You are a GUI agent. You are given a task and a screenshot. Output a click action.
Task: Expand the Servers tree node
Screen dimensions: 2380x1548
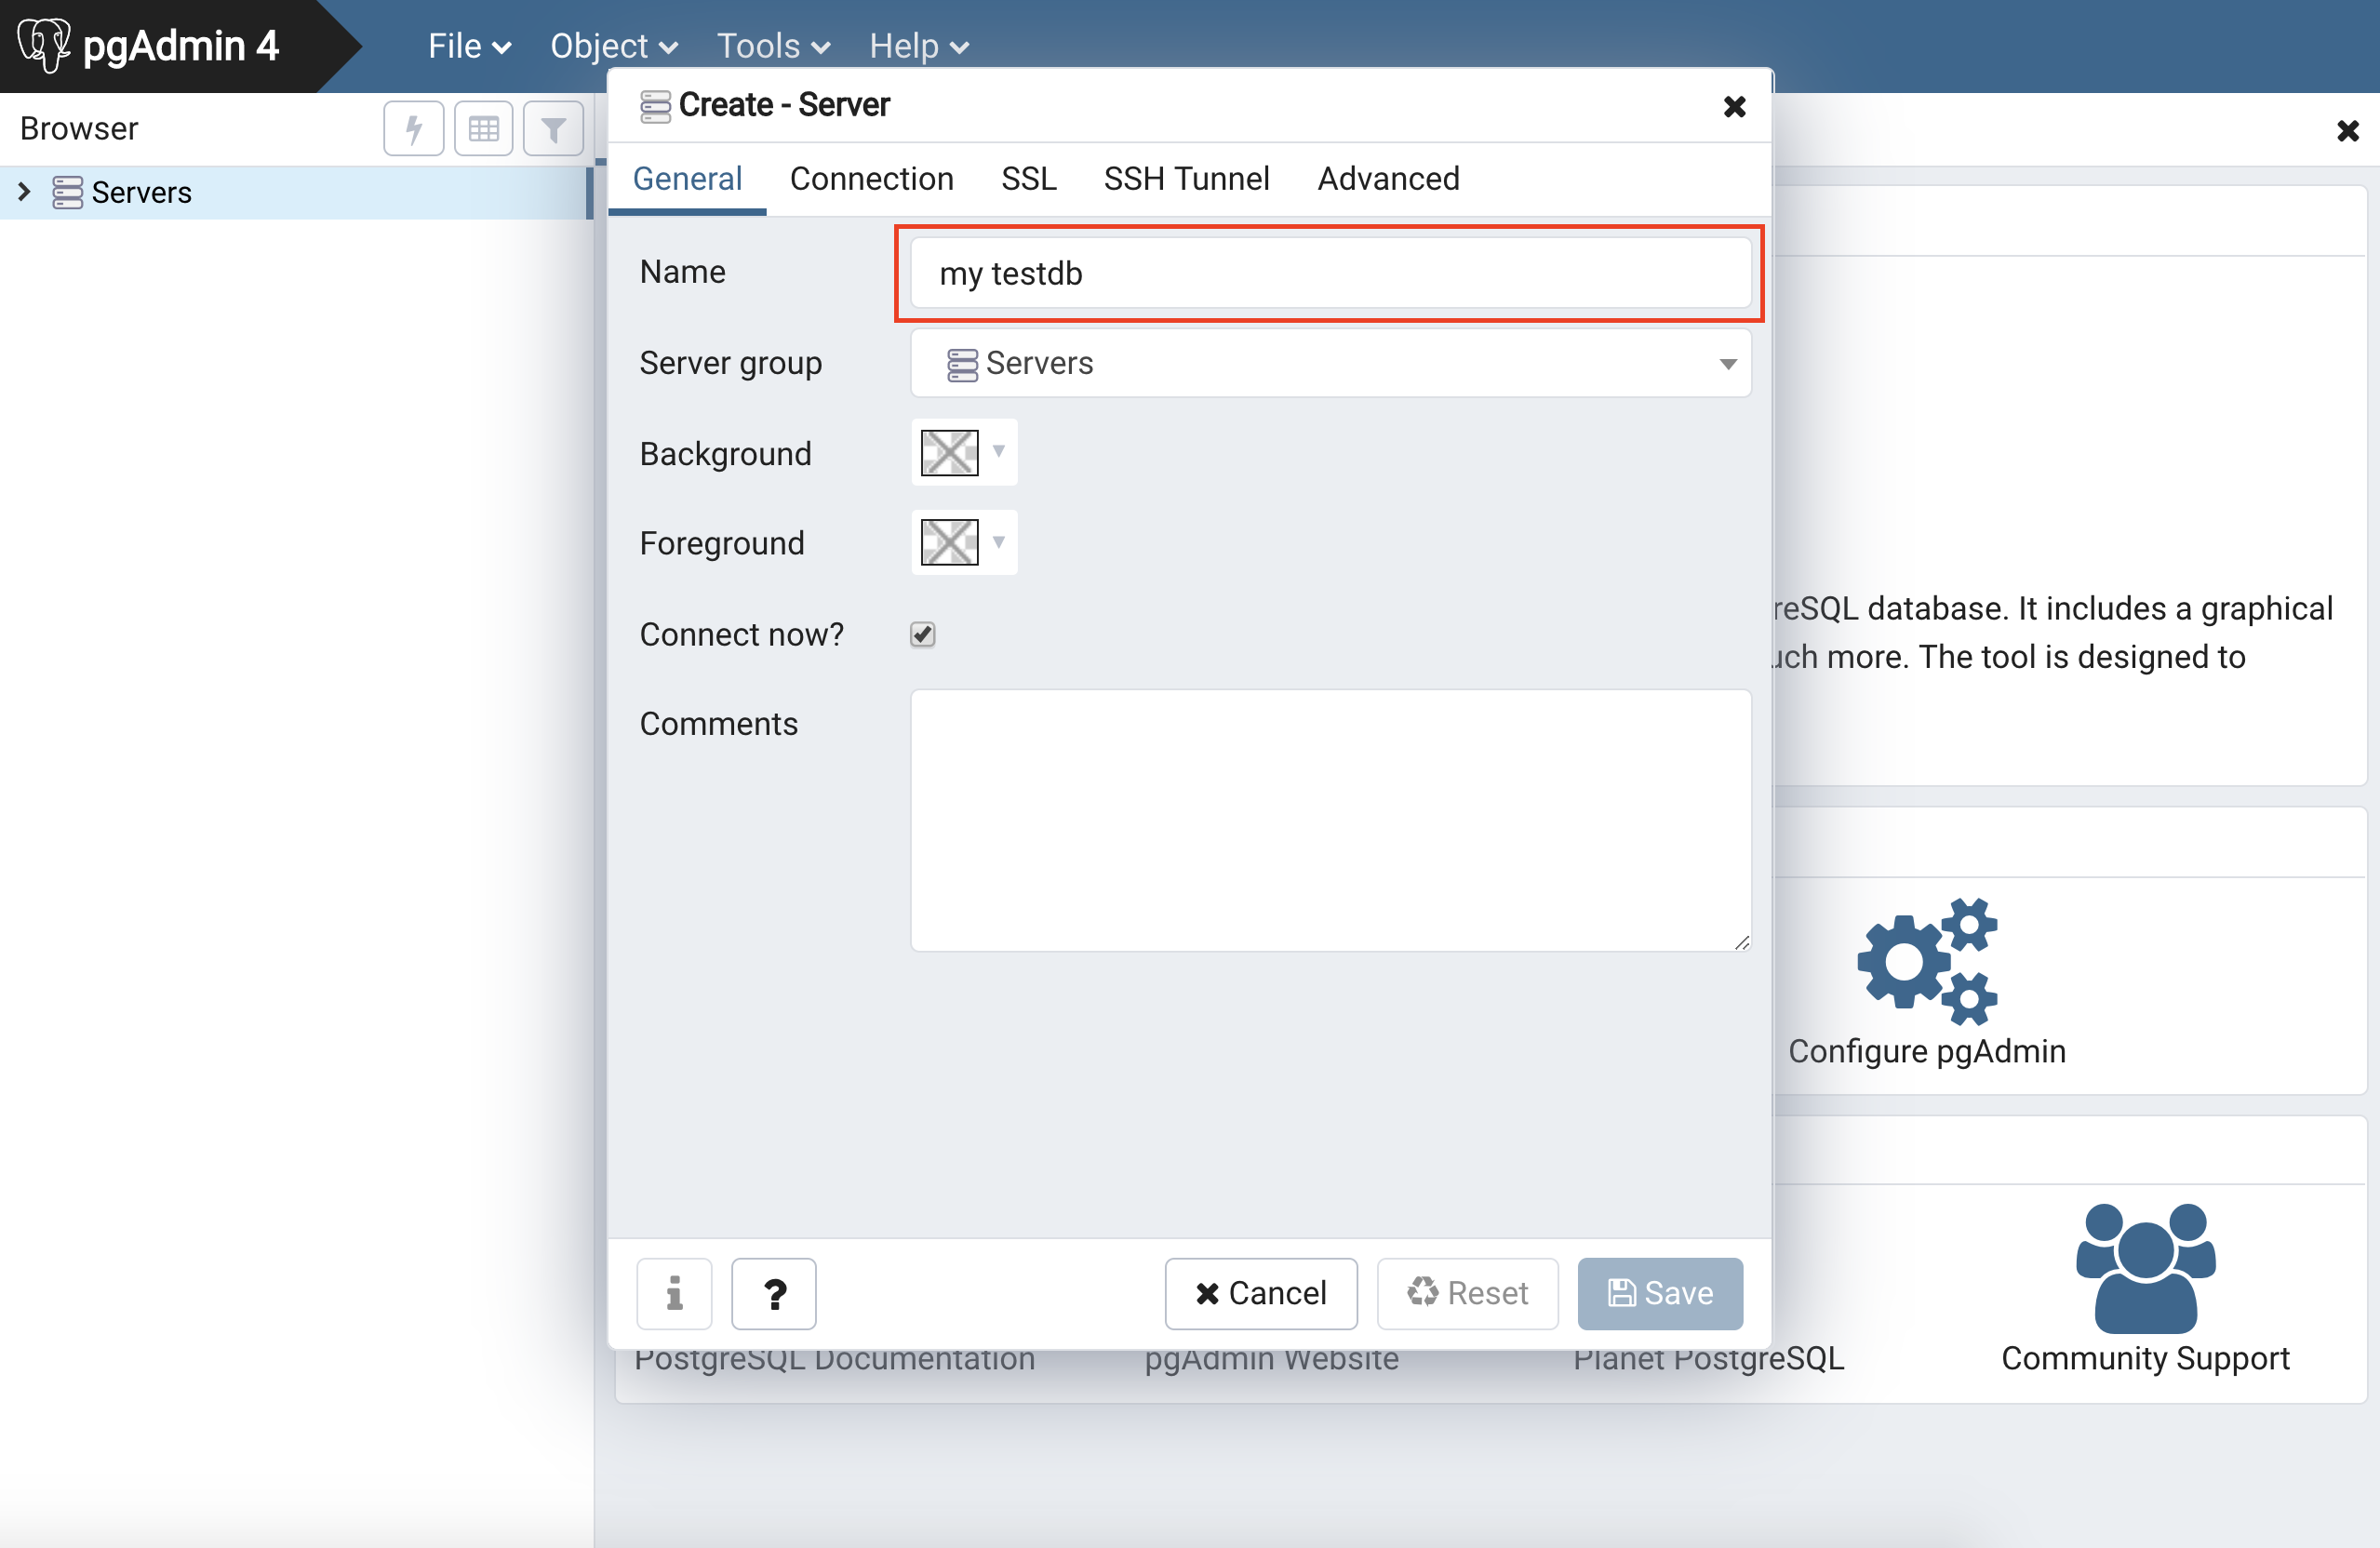tap(24, 191)
